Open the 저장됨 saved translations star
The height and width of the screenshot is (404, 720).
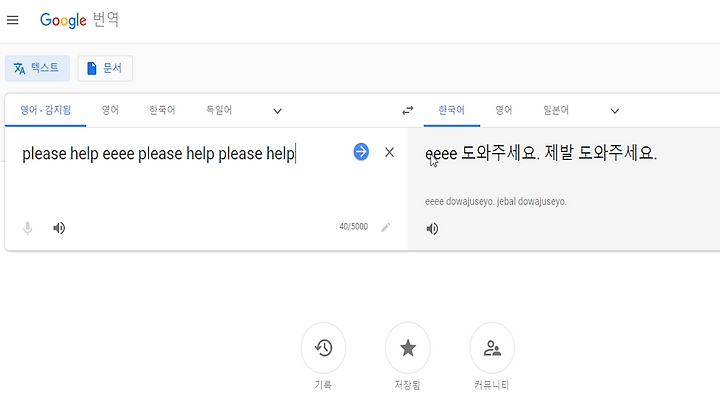pyautogui.click(x=408, y=348)
